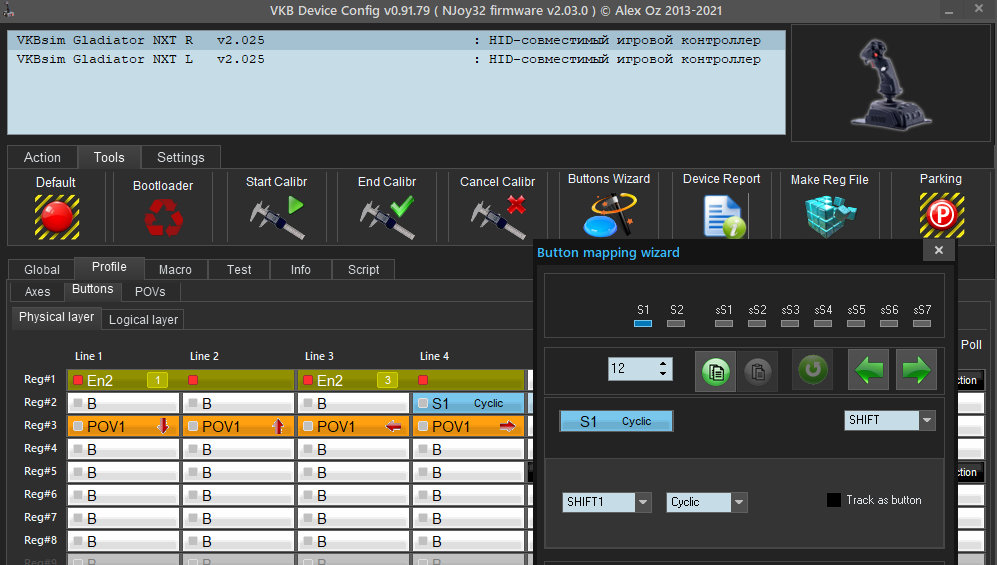Viewport: 997px width, 565px height.
Task: Switch to the Settings tab
Action: [181, 157]
